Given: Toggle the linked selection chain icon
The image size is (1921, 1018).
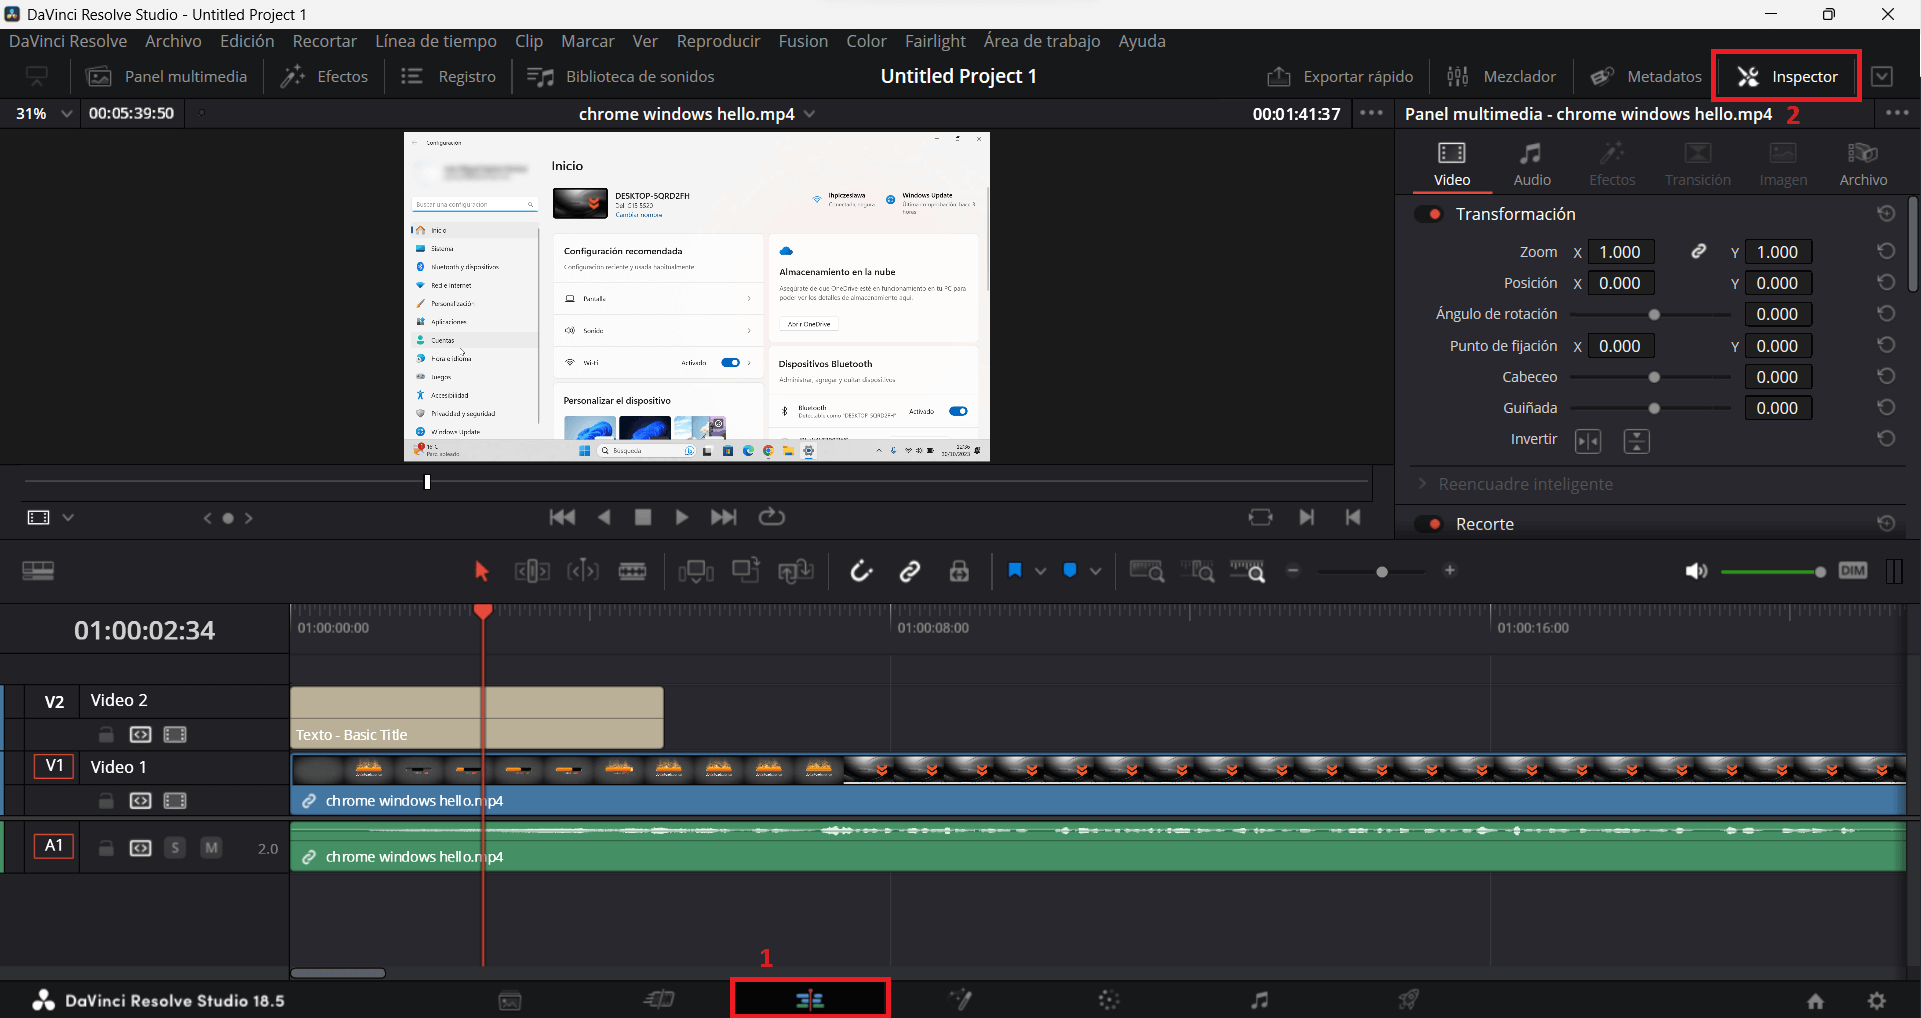Looking at the screenshot, I should pos(910,571).
